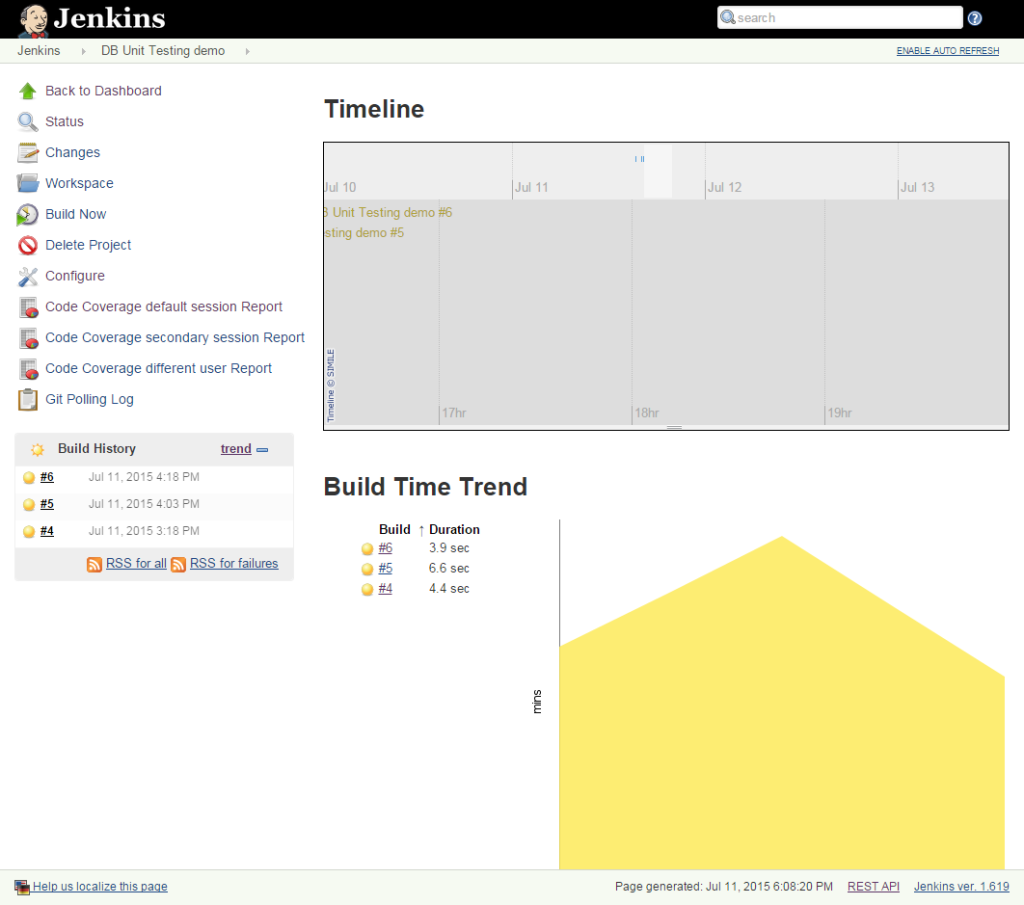Viewport: 1024px width, 905px height.
Task: Click the RSS for failures feed icon
Action: click(178, 564)
